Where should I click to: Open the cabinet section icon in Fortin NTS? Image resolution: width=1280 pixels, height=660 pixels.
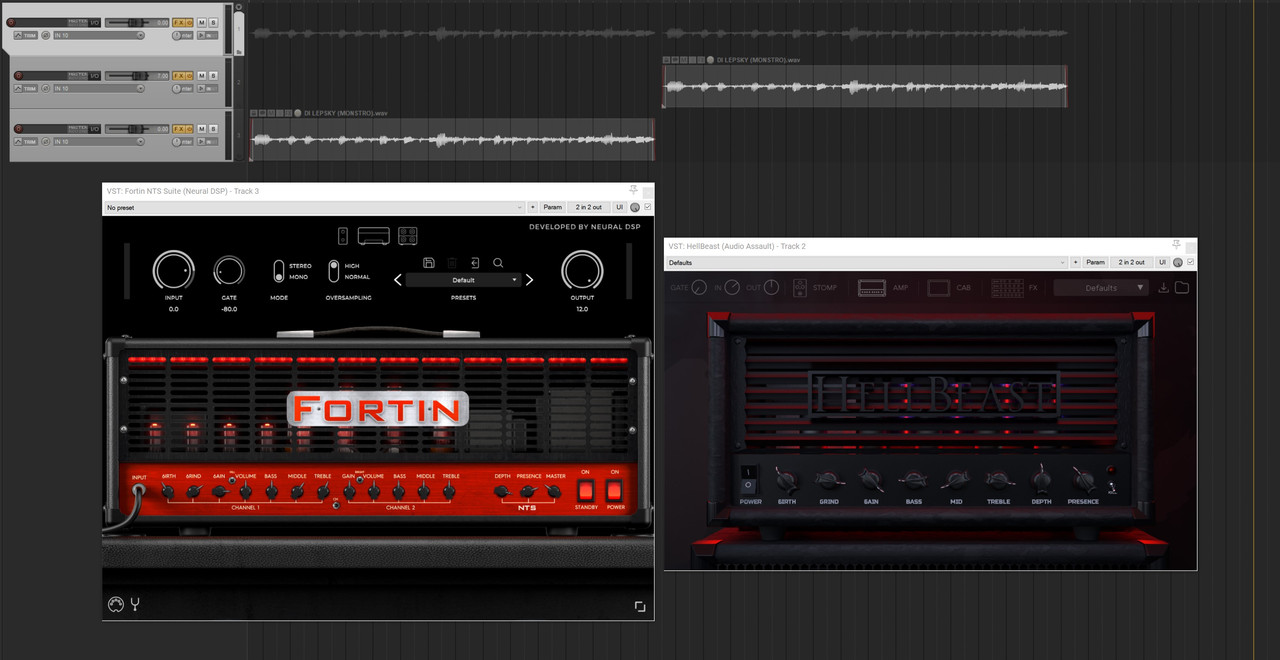coord(407,236)
